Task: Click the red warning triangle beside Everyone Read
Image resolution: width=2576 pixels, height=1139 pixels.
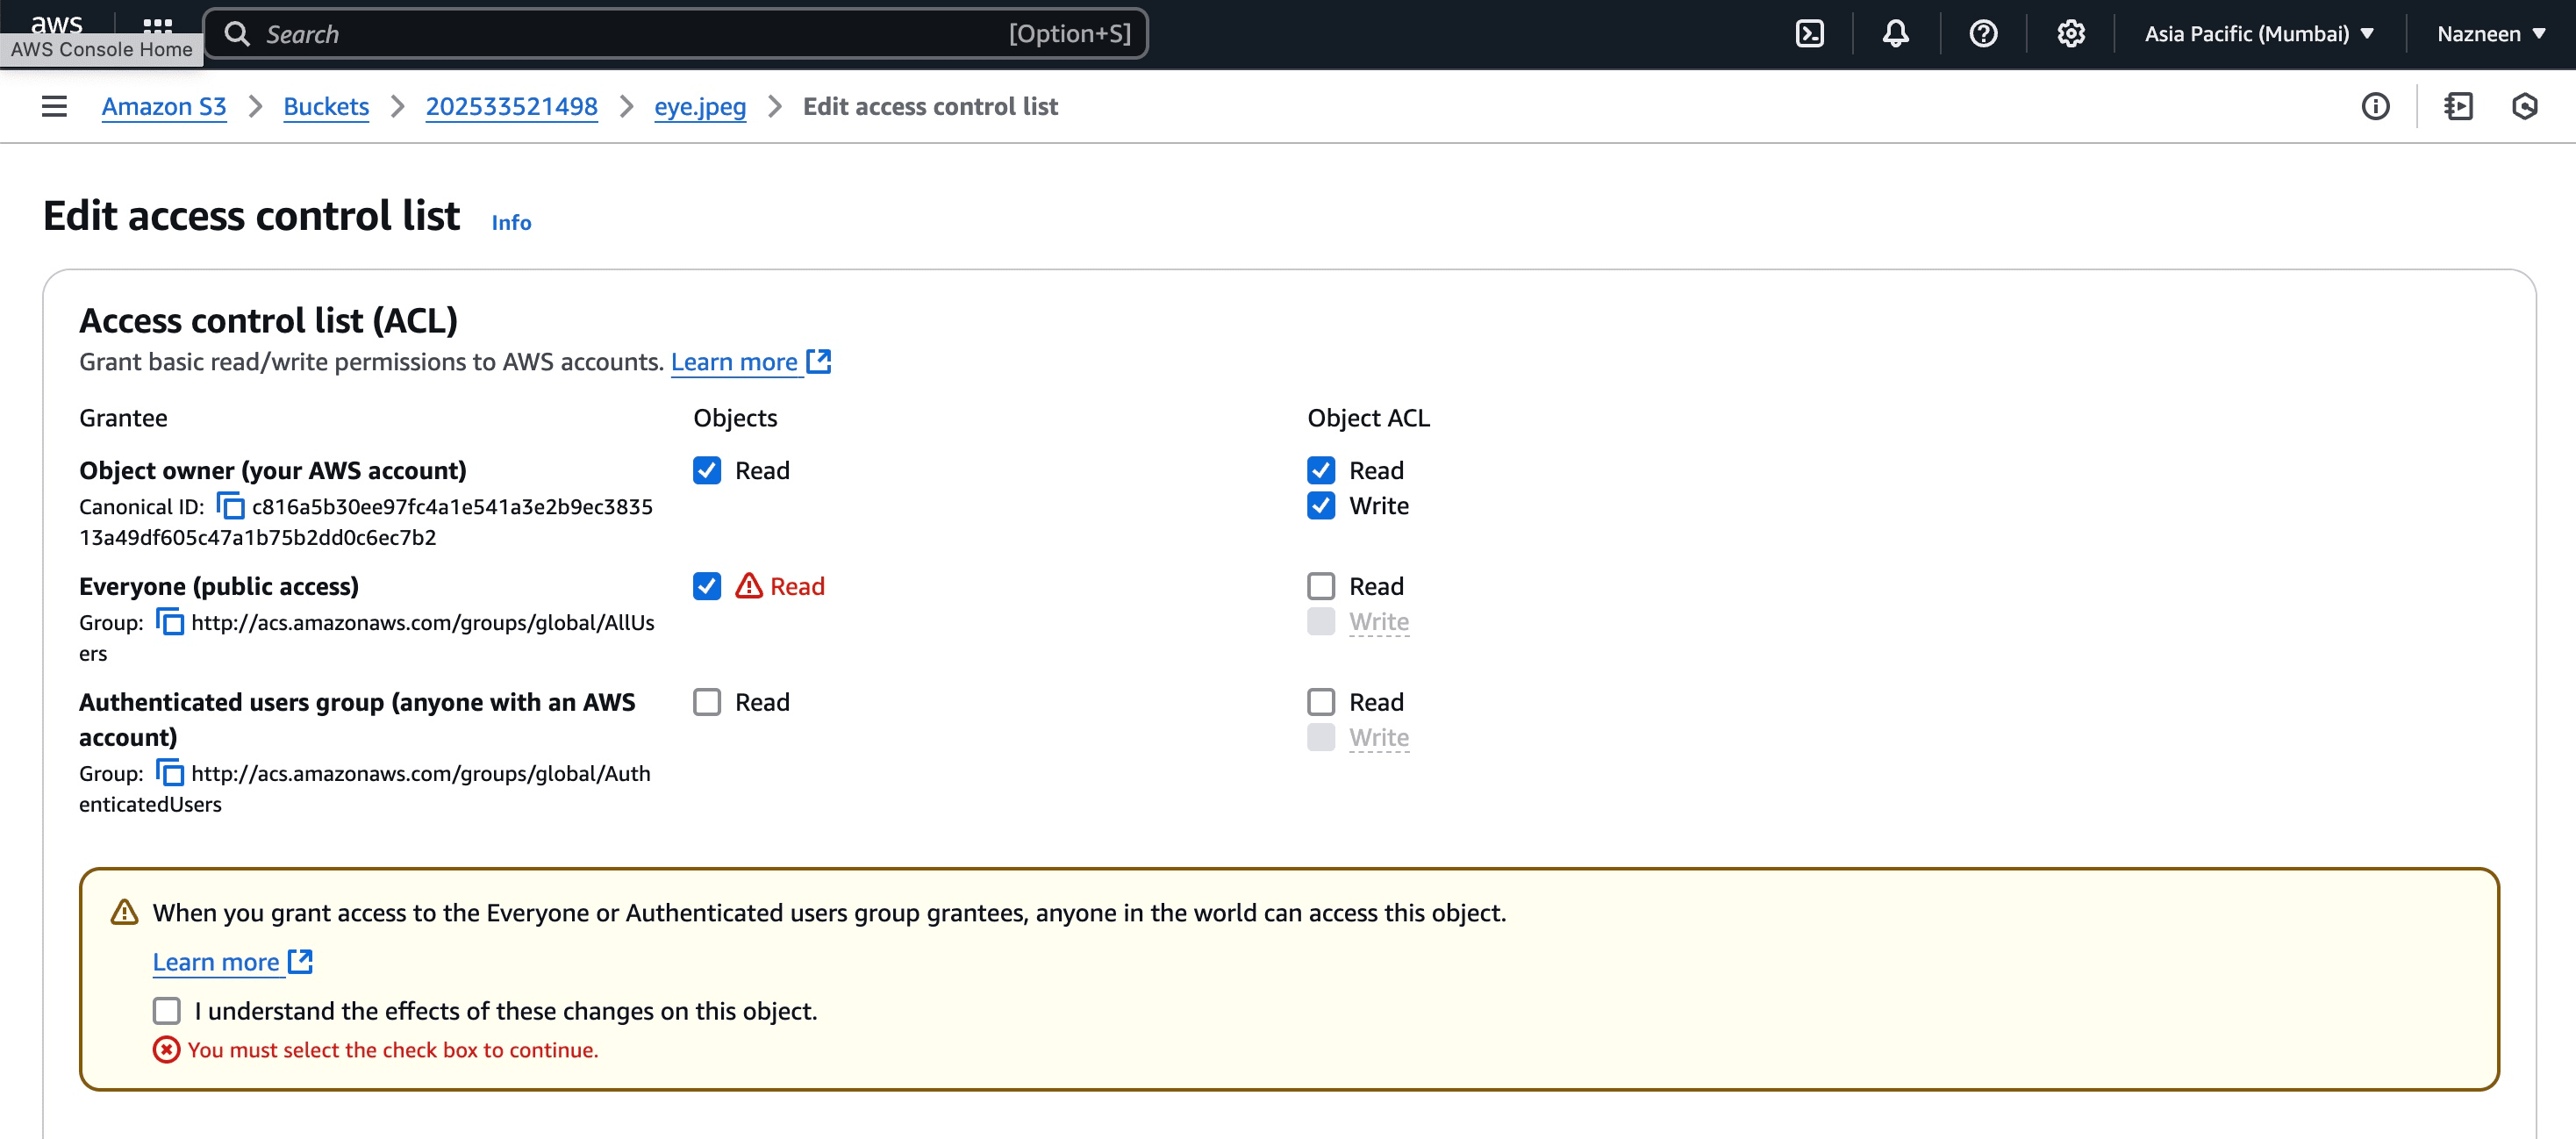Action: click(749, 586)
